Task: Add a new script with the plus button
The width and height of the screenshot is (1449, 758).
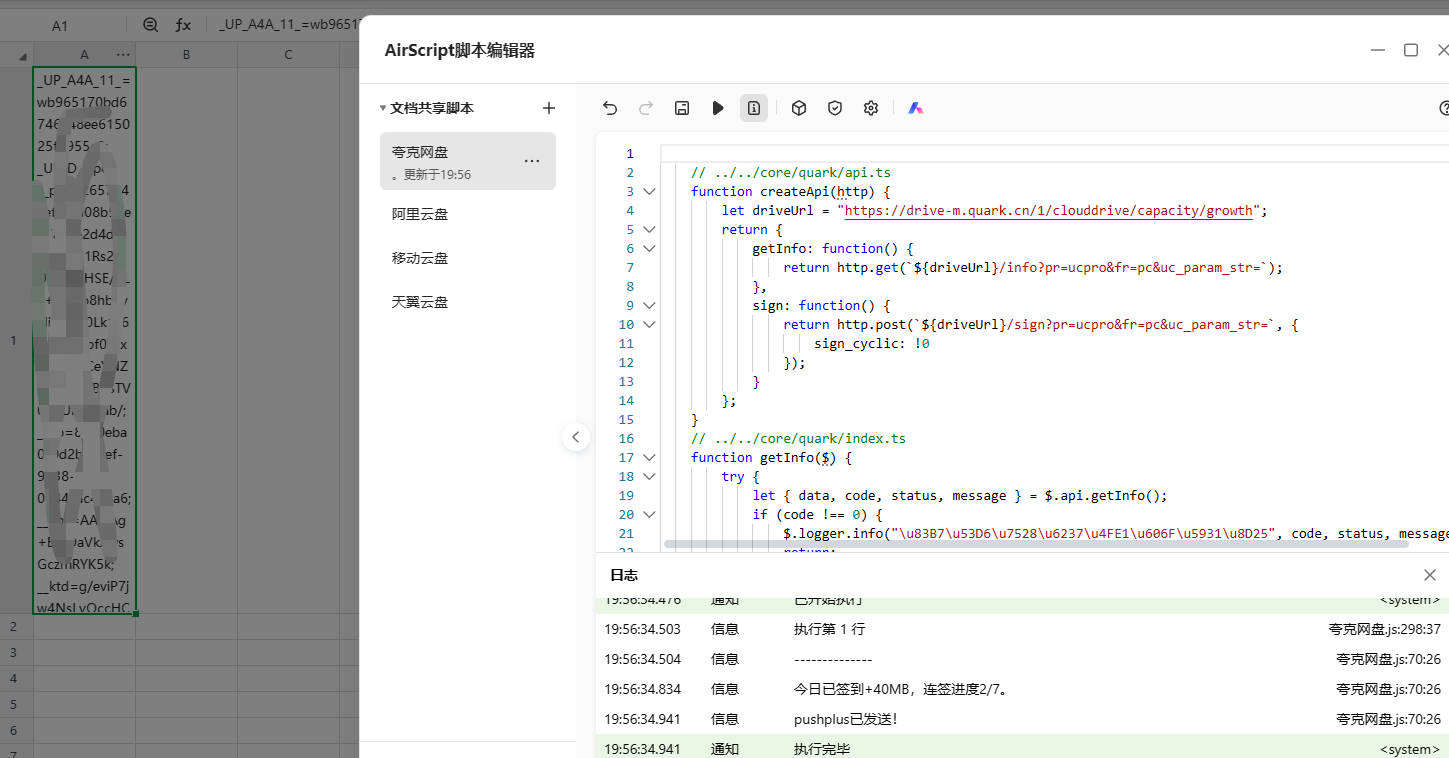Action: [x=548, y=107]
